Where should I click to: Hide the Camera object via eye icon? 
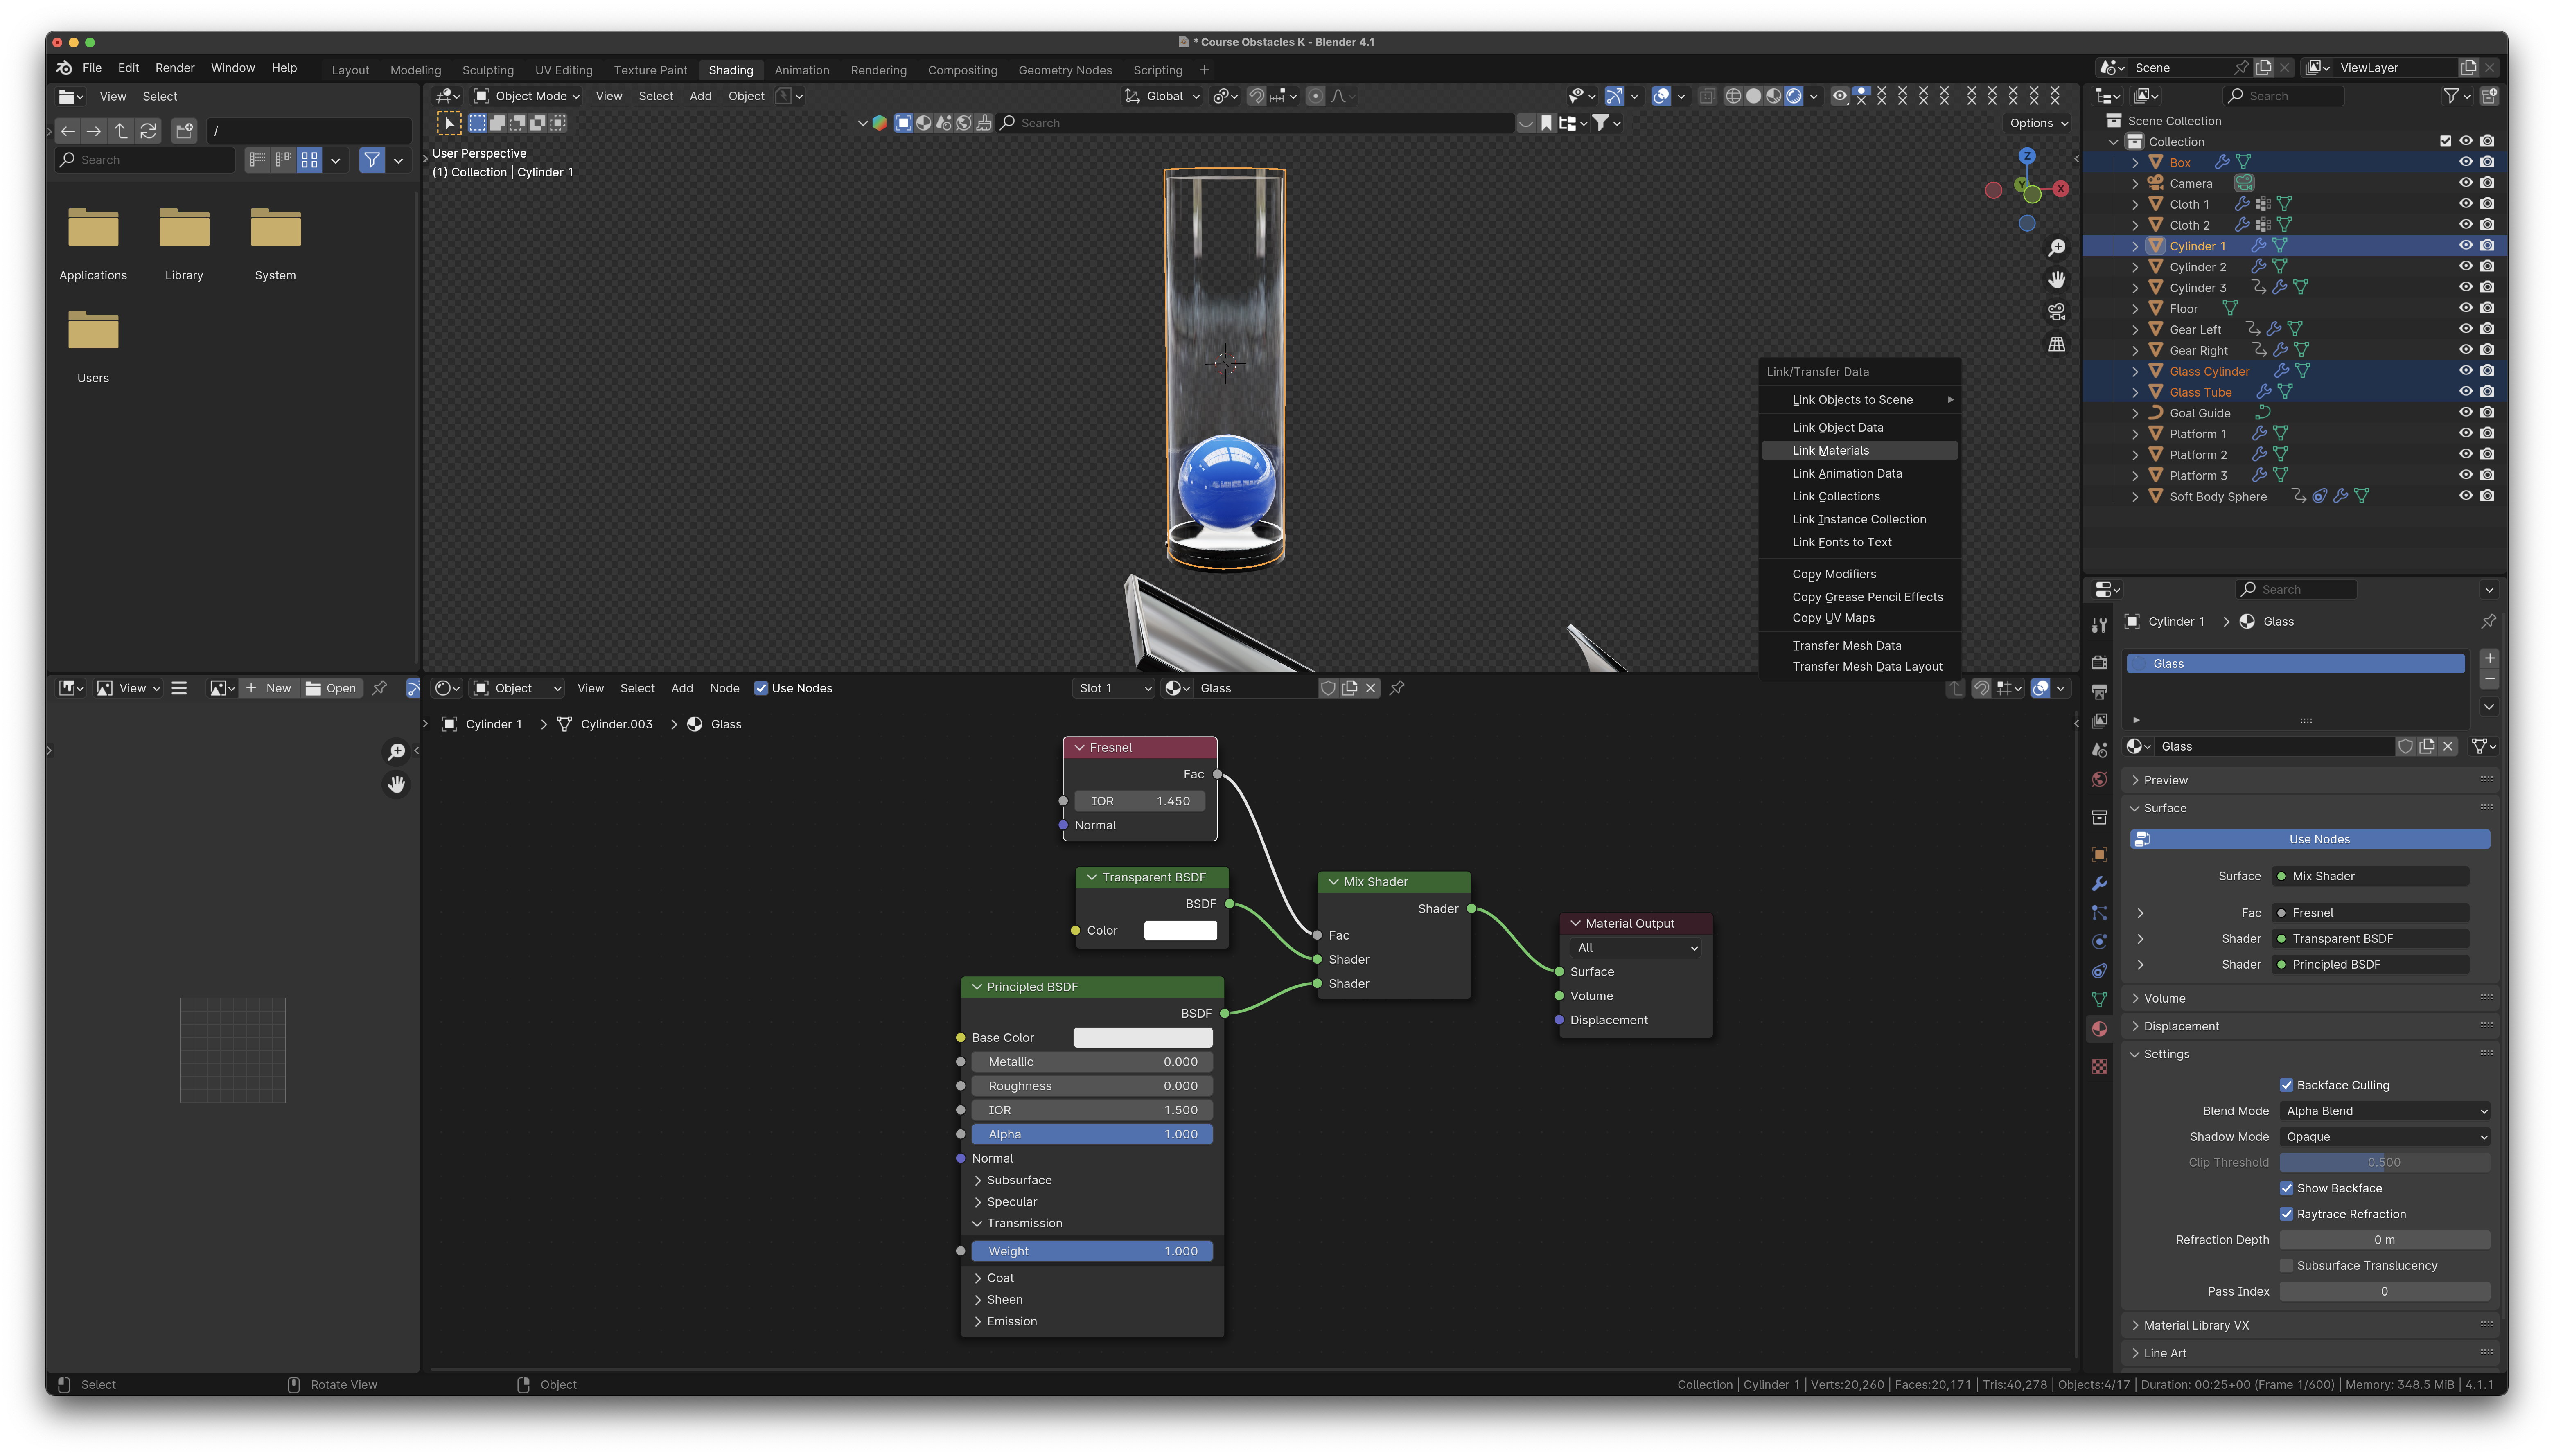[x=2465, y=183]
